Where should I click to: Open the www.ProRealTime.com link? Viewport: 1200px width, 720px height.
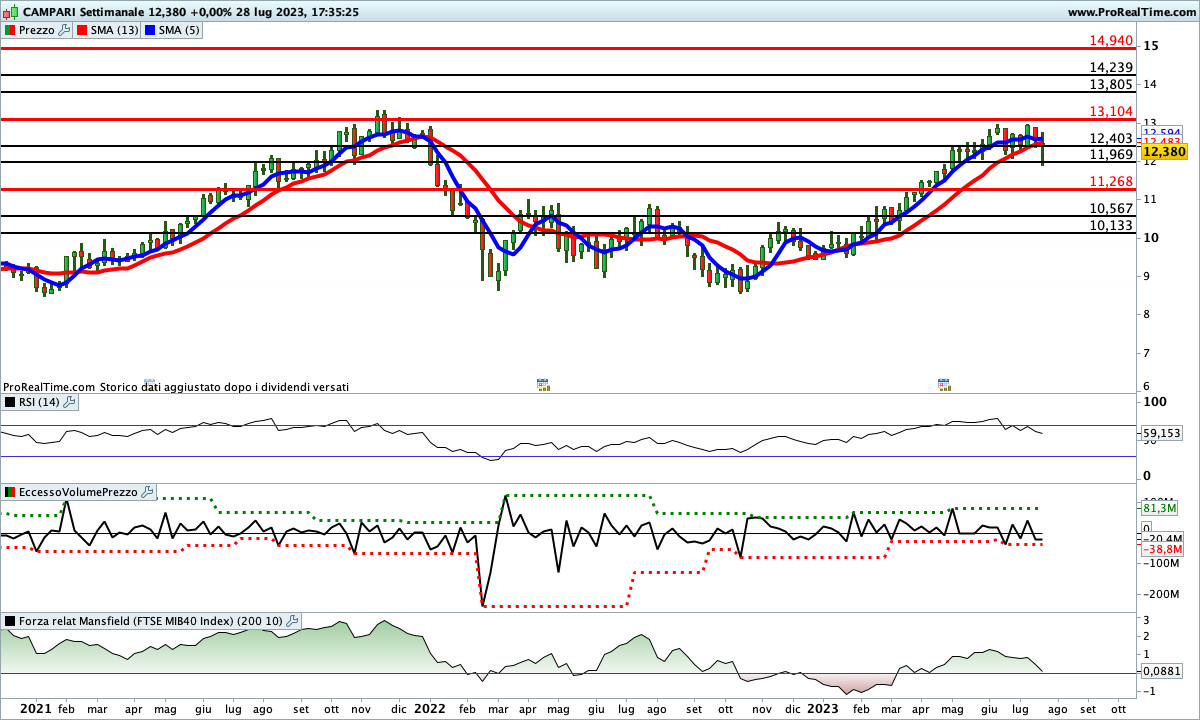(x=1132, y=12)
